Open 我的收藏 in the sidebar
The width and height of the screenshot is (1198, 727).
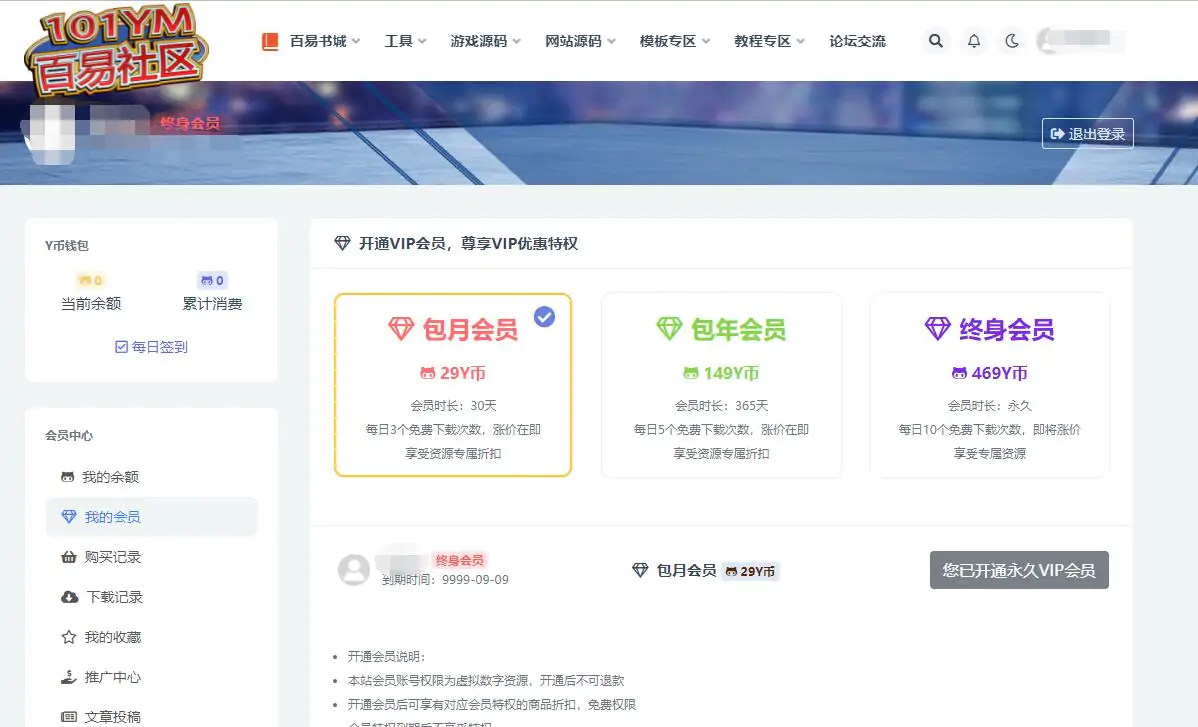(x=151, y=637)
